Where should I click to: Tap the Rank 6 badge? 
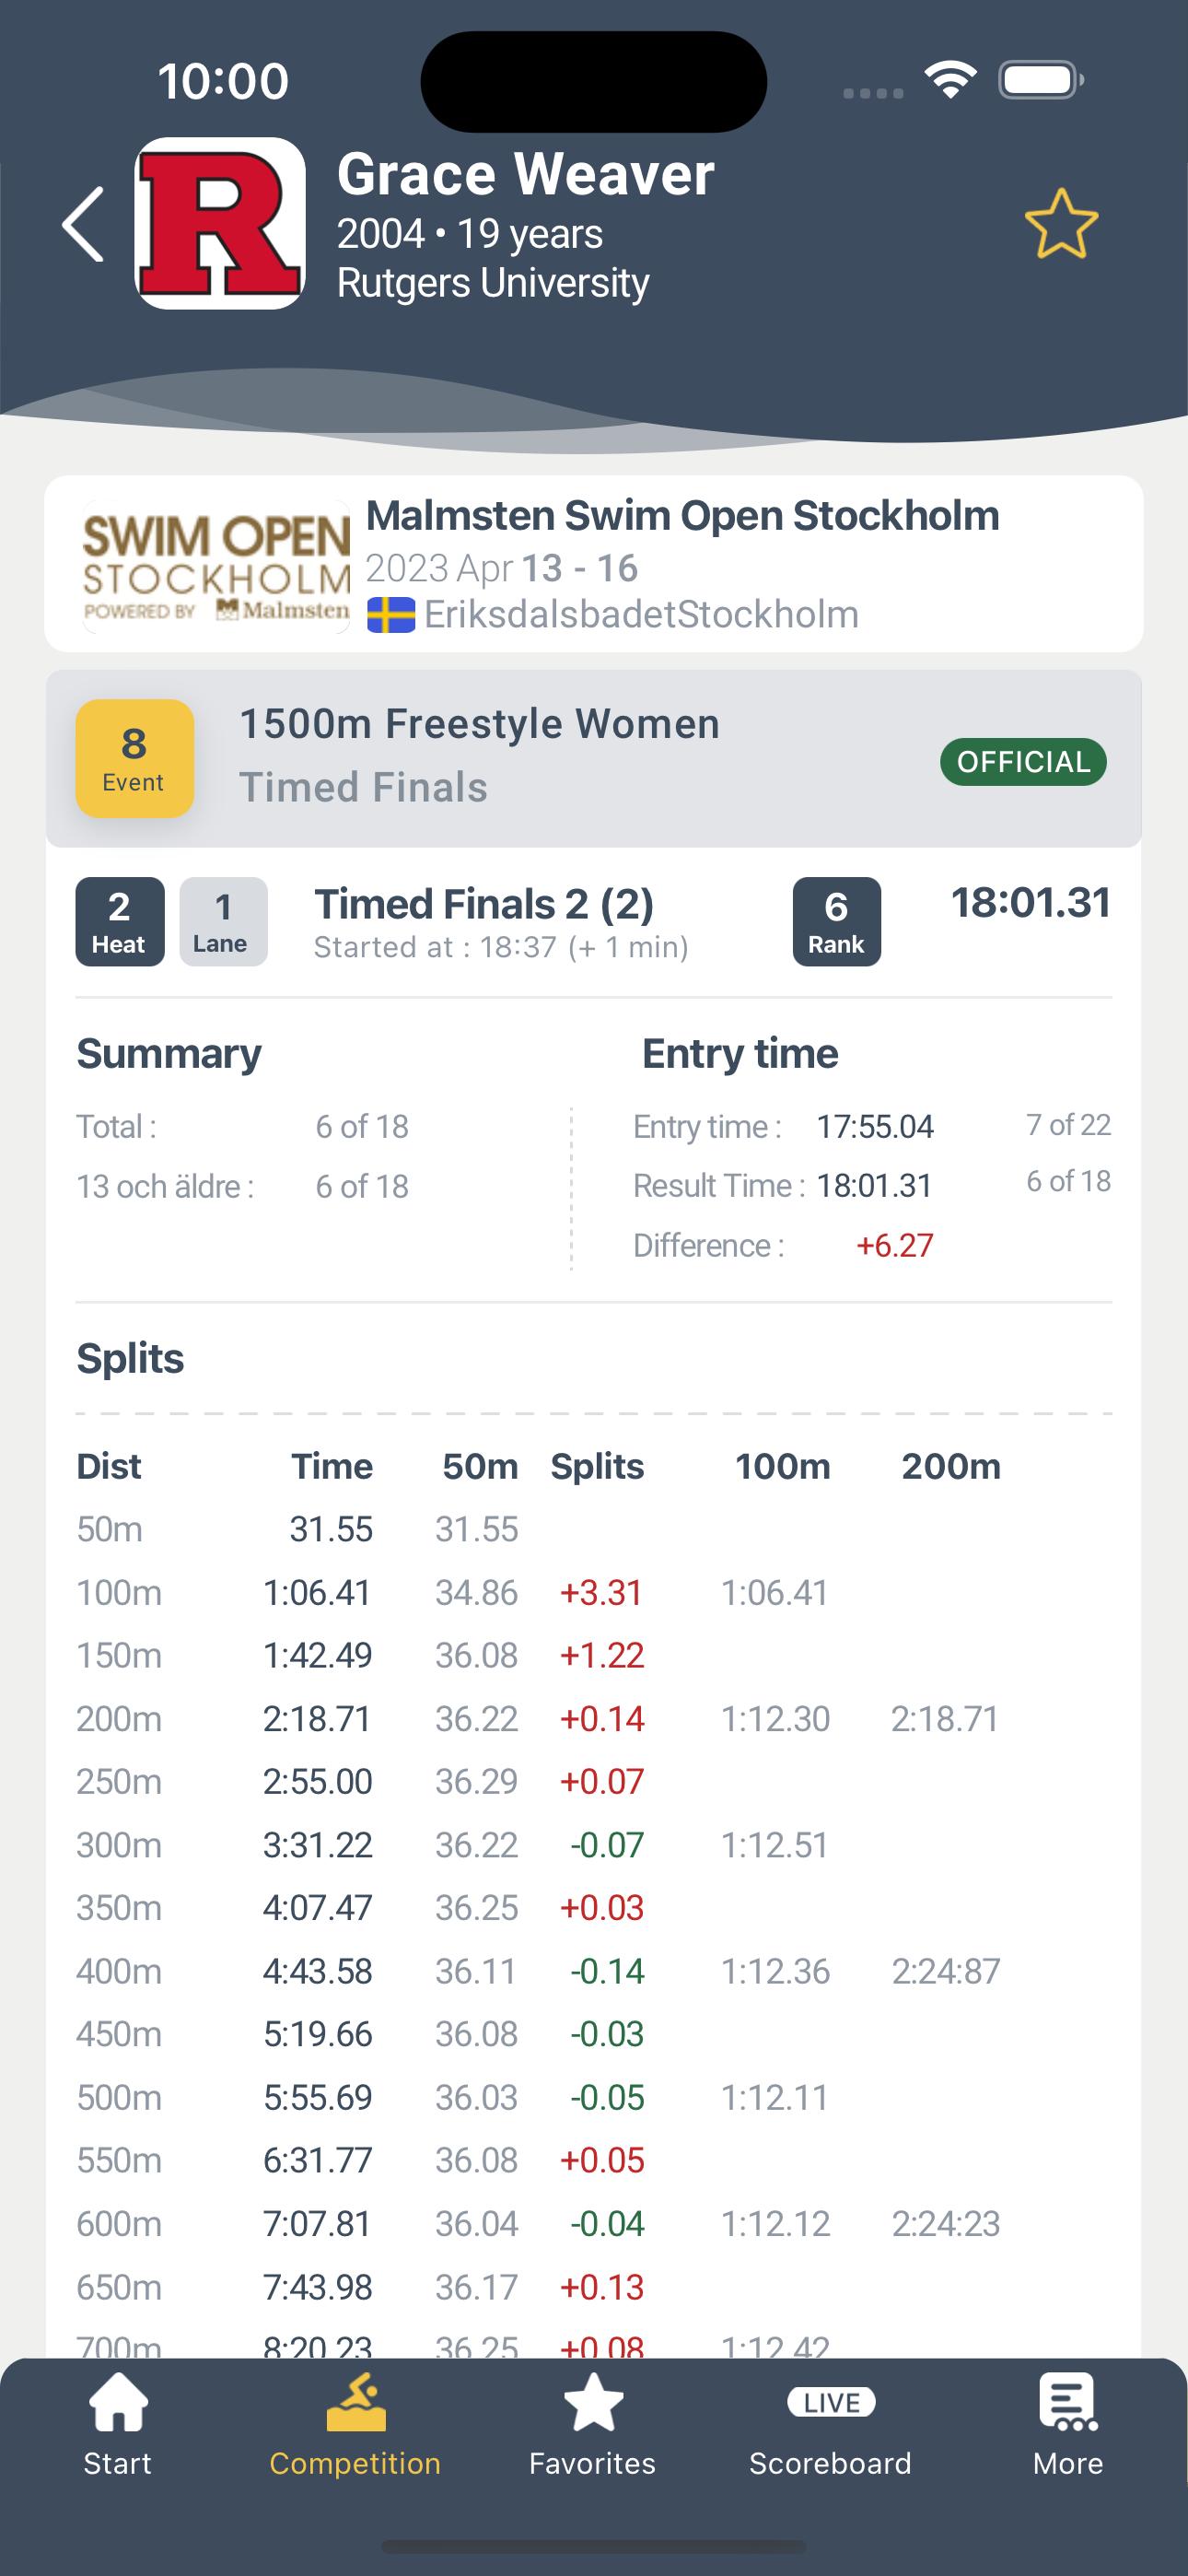(x=837, y=922)
